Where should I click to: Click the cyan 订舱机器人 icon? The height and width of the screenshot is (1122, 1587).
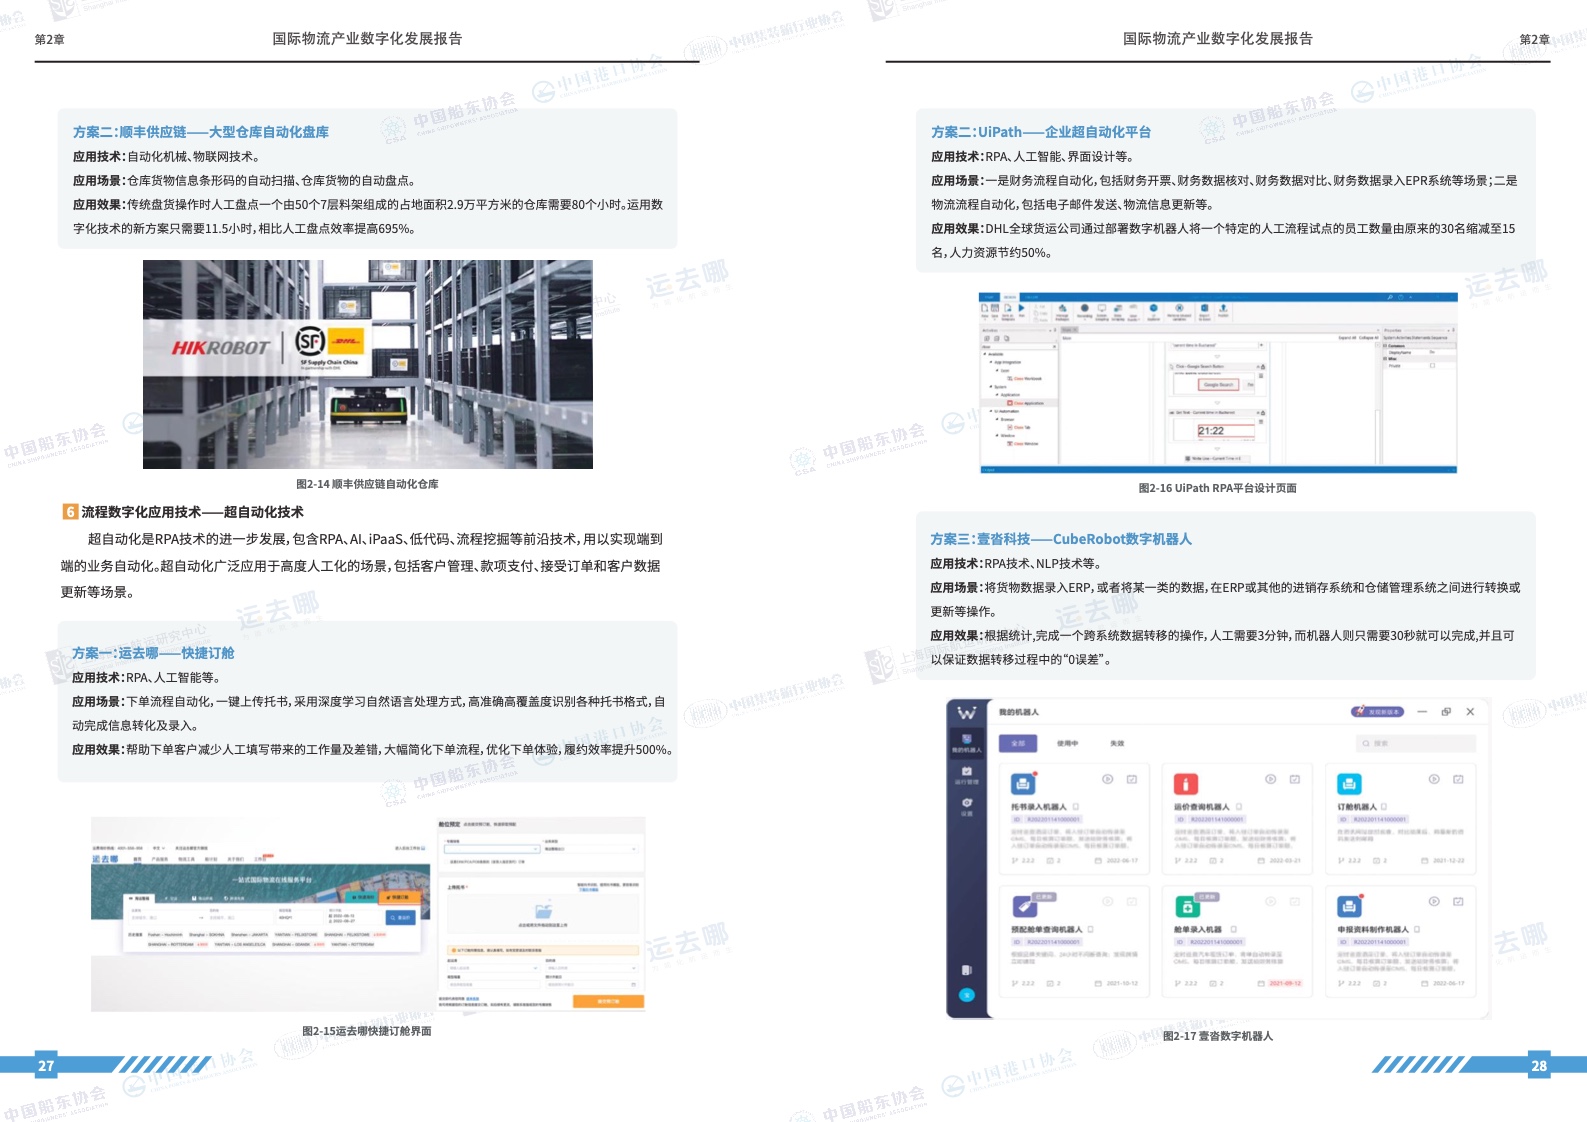pyautogui.click(x=1349, y=784)
